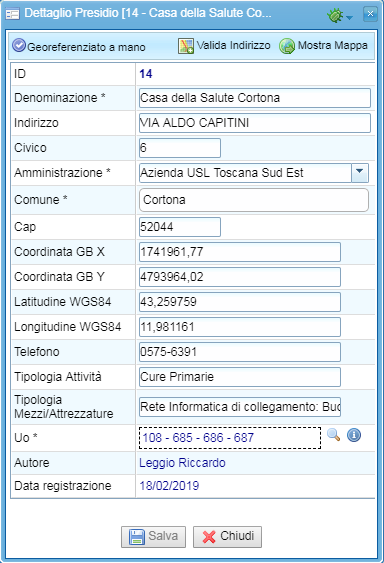Click the Telefono label
Viewport: 384px width, 563px height.
coord(37,352)
